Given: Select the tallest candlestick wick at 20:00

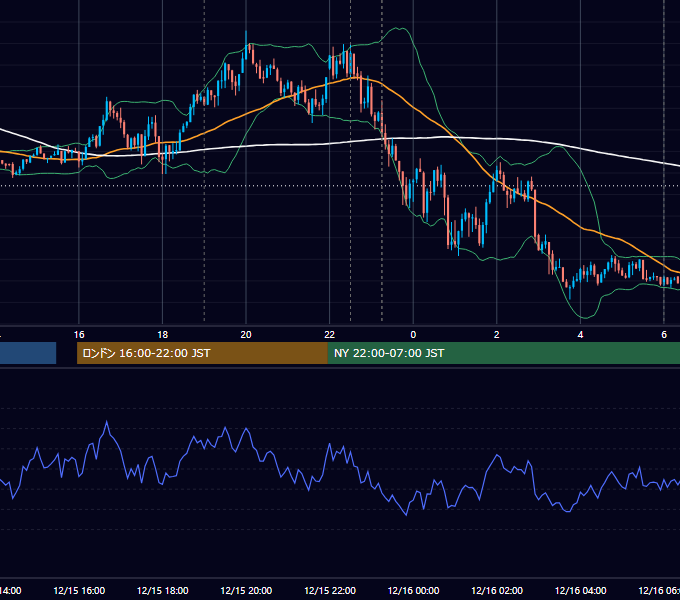Looking at the screenshot, I should point(246,46).
